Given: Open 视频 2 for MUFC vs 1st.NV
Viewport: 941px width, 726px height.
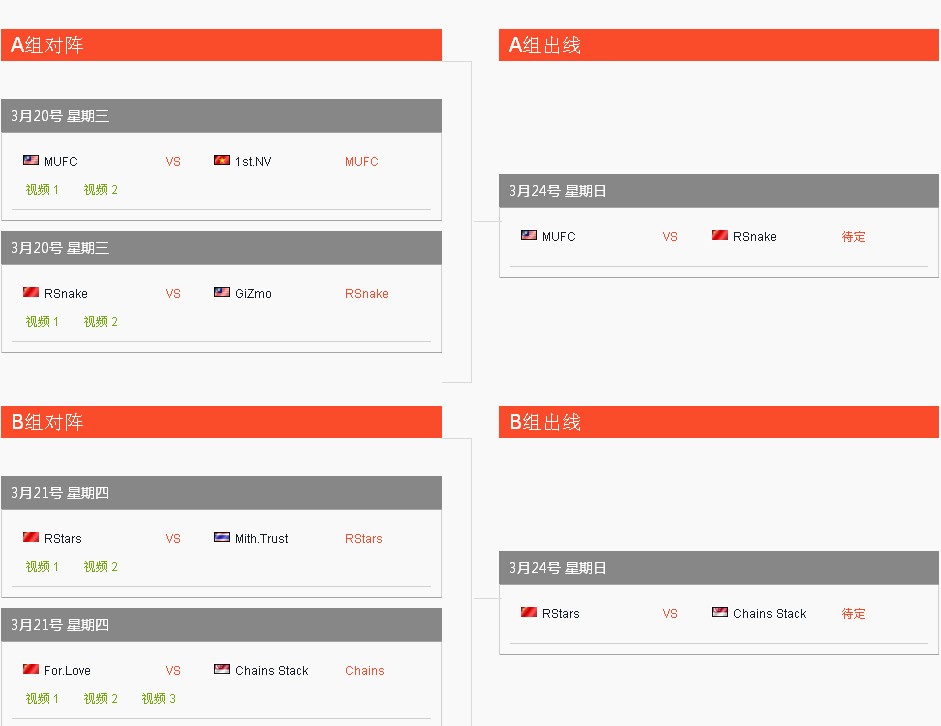Looking at the screenshot, I should [x=101, y=190].
